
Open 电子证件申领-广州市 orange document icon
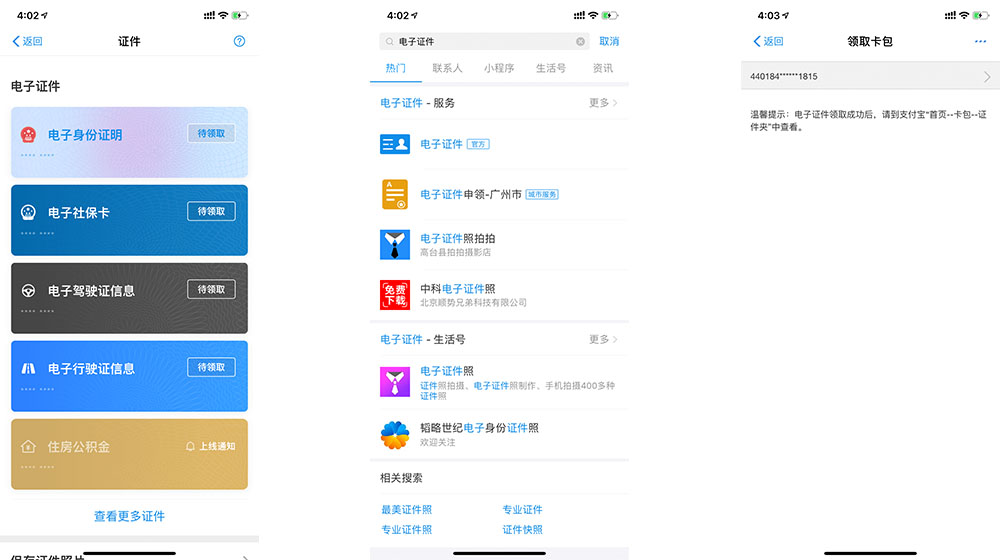point(395,194)
